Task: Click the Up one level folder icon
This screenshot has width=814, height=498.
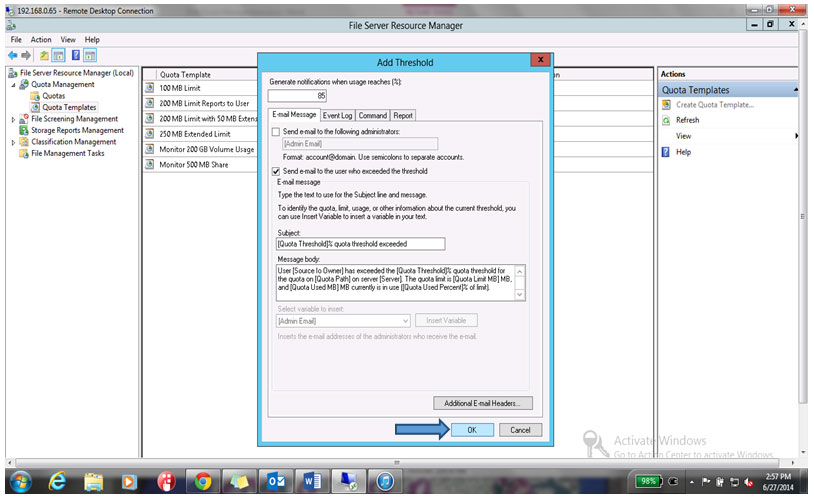Action: coord(45,56)
